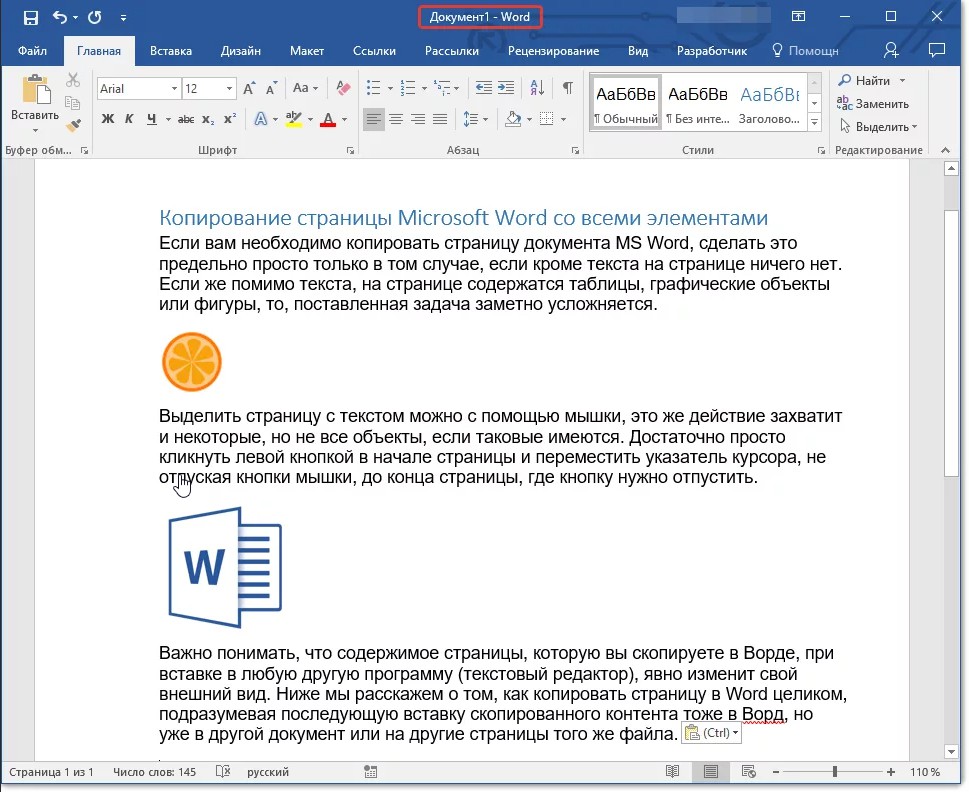969x792 pixels.
Task: Open the Выделить dropdown
Action: tap(878, 127)
